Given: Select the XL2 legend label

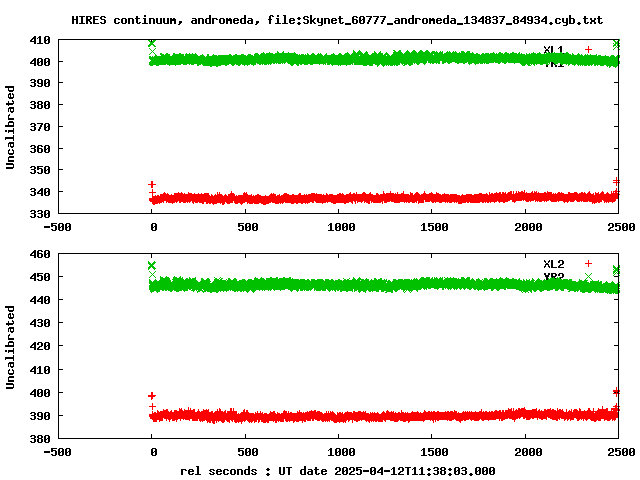Looking at the screenshot, I should [553, 264].
